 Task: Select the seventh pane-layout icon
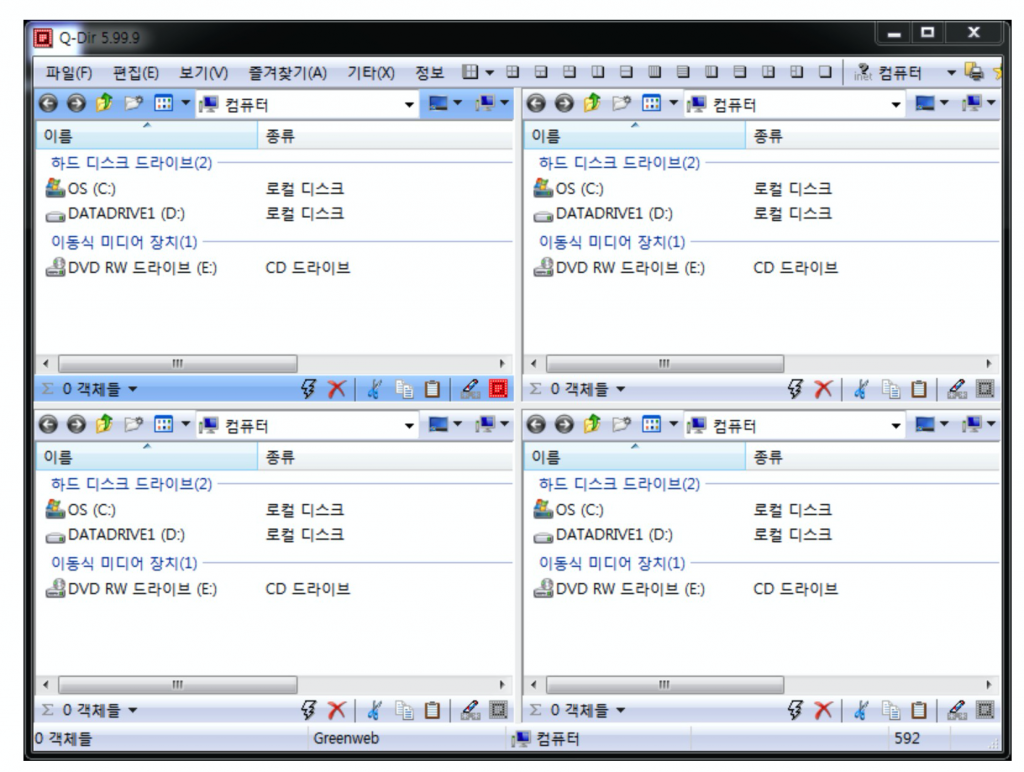683,72
